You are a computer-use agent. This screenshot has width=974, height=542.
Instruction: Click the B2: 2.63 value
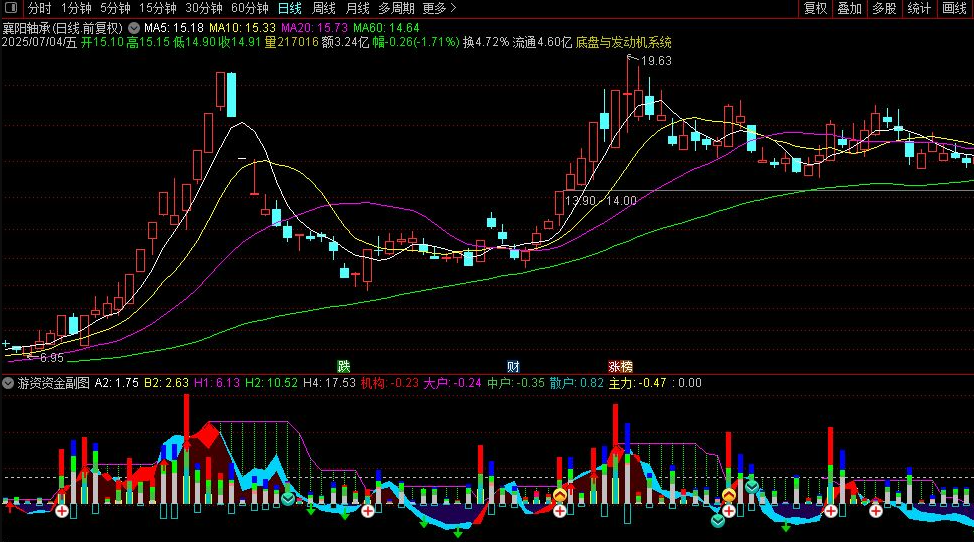pyautogui.click(x=166, y=383)
